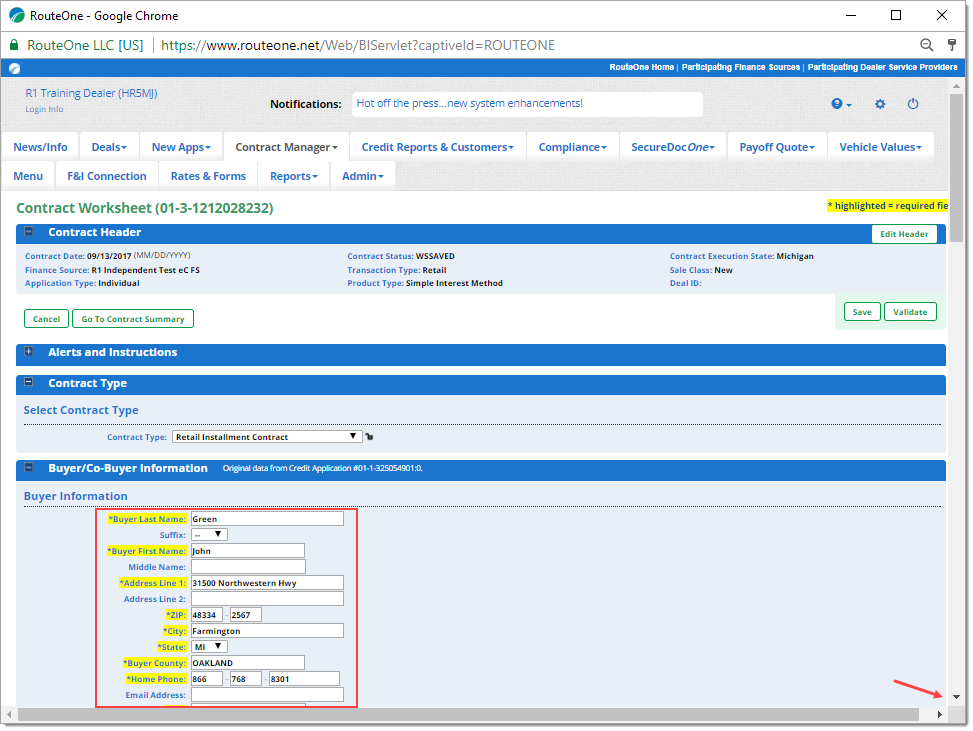The width and height of the screenshot is (973, 731).
Task: Click the Home Phone area code field
Action: pos(207,679)
